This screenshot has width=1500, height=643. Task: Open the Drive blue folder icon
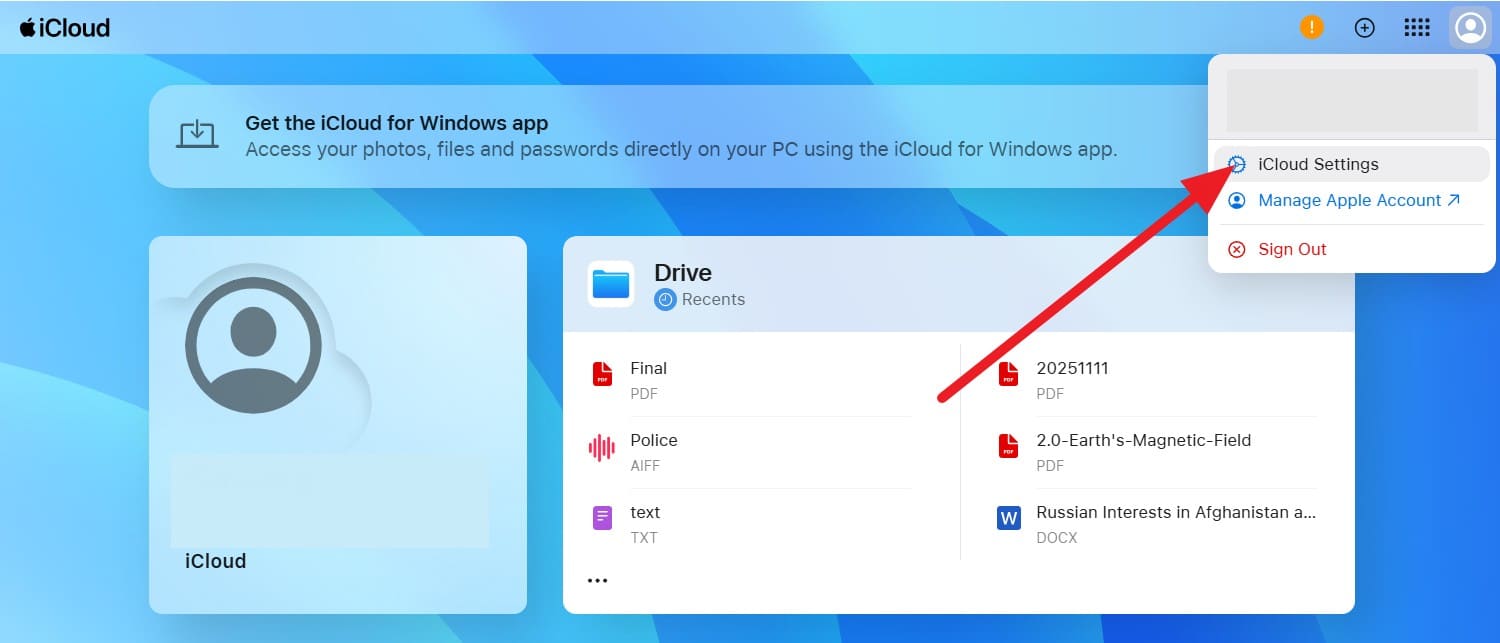[x=610, y=283]
